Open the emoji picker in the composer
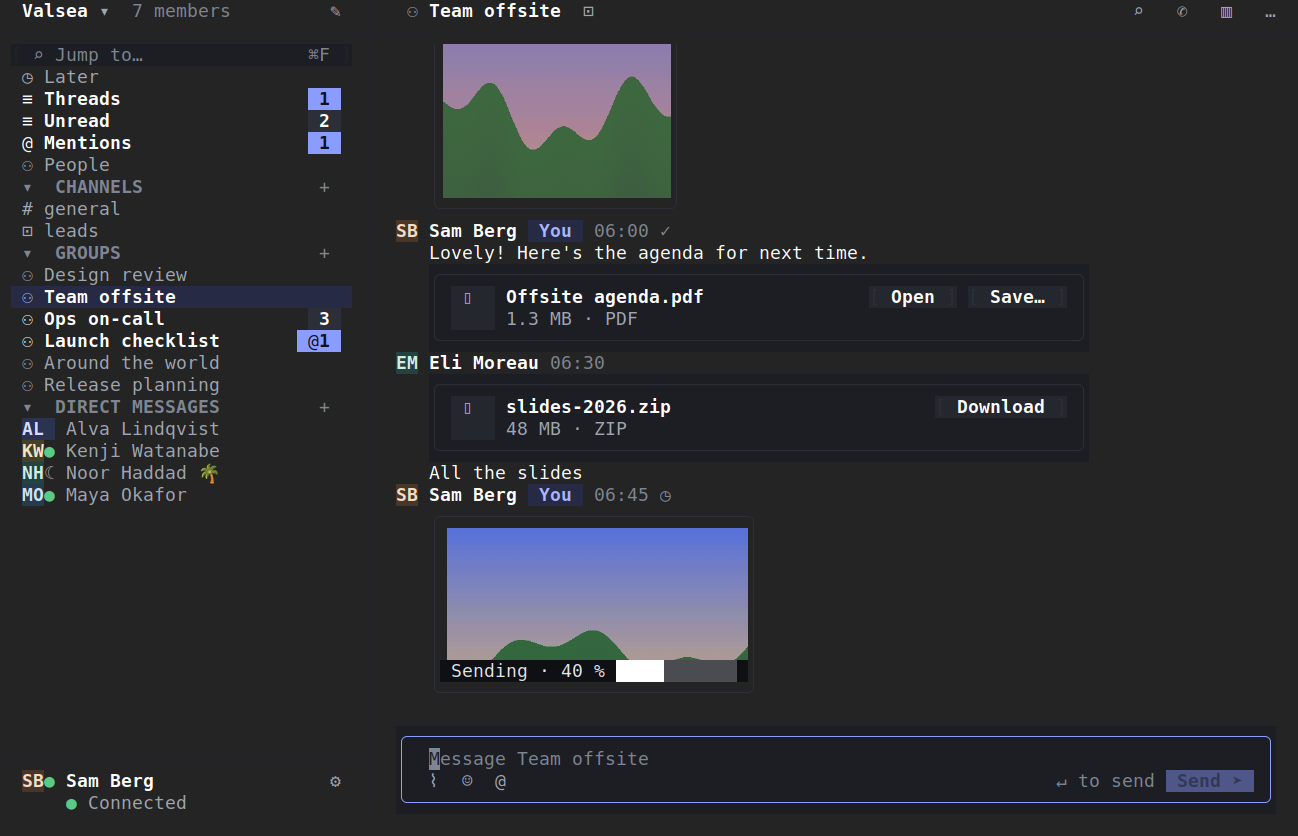Viewport: 1298px width, 836px height. click(467, 781)
